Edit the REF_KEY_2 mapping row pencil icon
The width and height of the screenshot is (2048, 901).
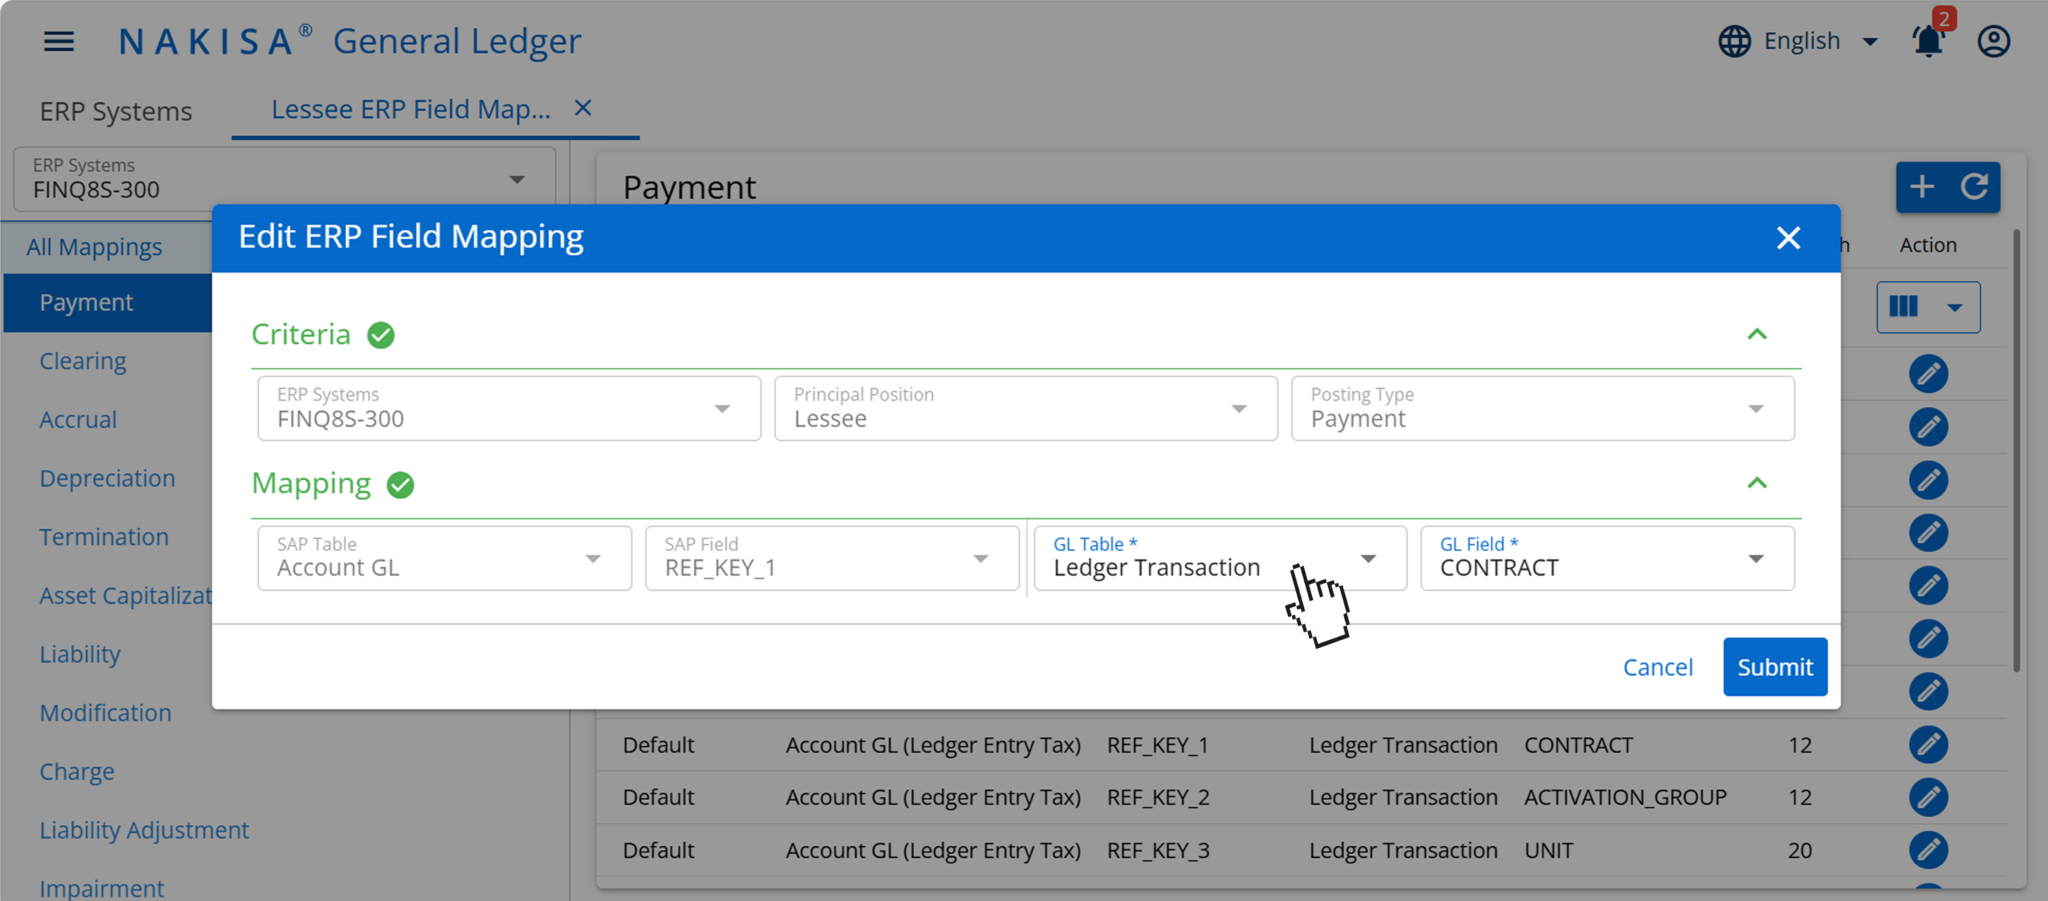1929,797
